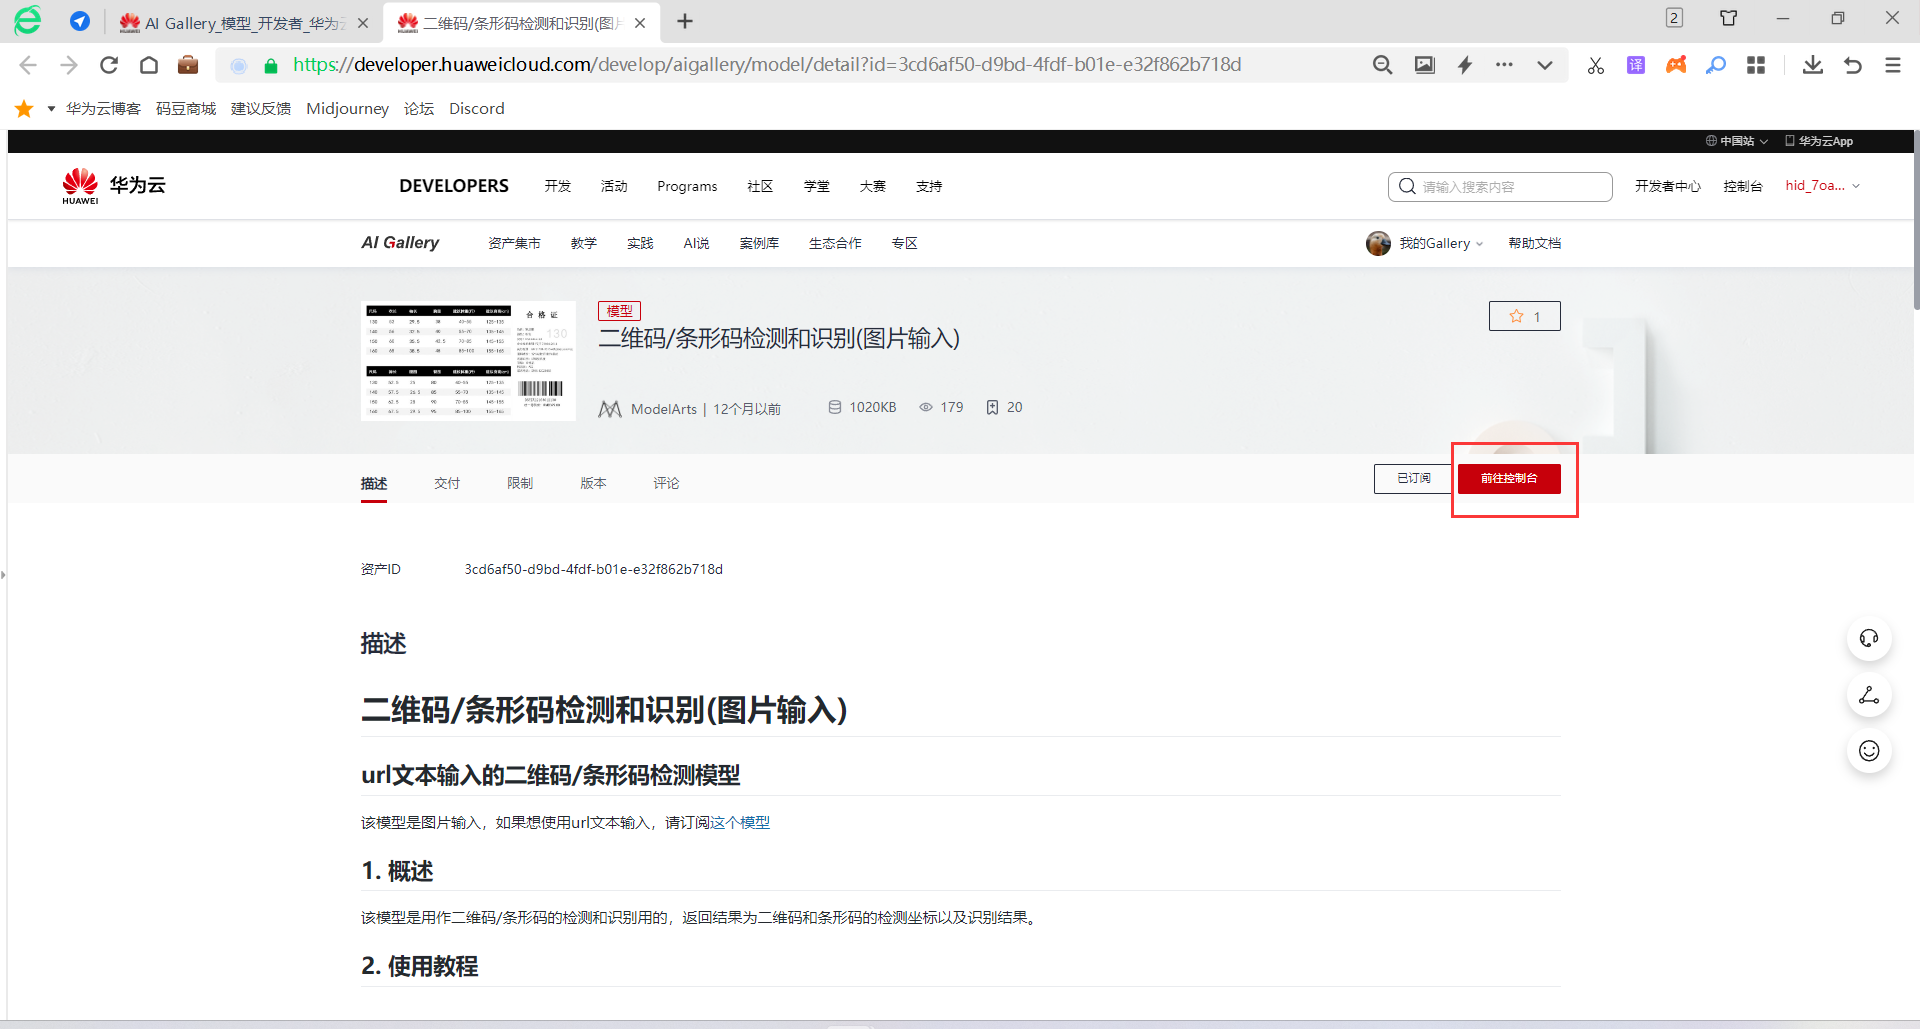
Task: Open the 版本 tab
Action: click(x=593, y=483)
